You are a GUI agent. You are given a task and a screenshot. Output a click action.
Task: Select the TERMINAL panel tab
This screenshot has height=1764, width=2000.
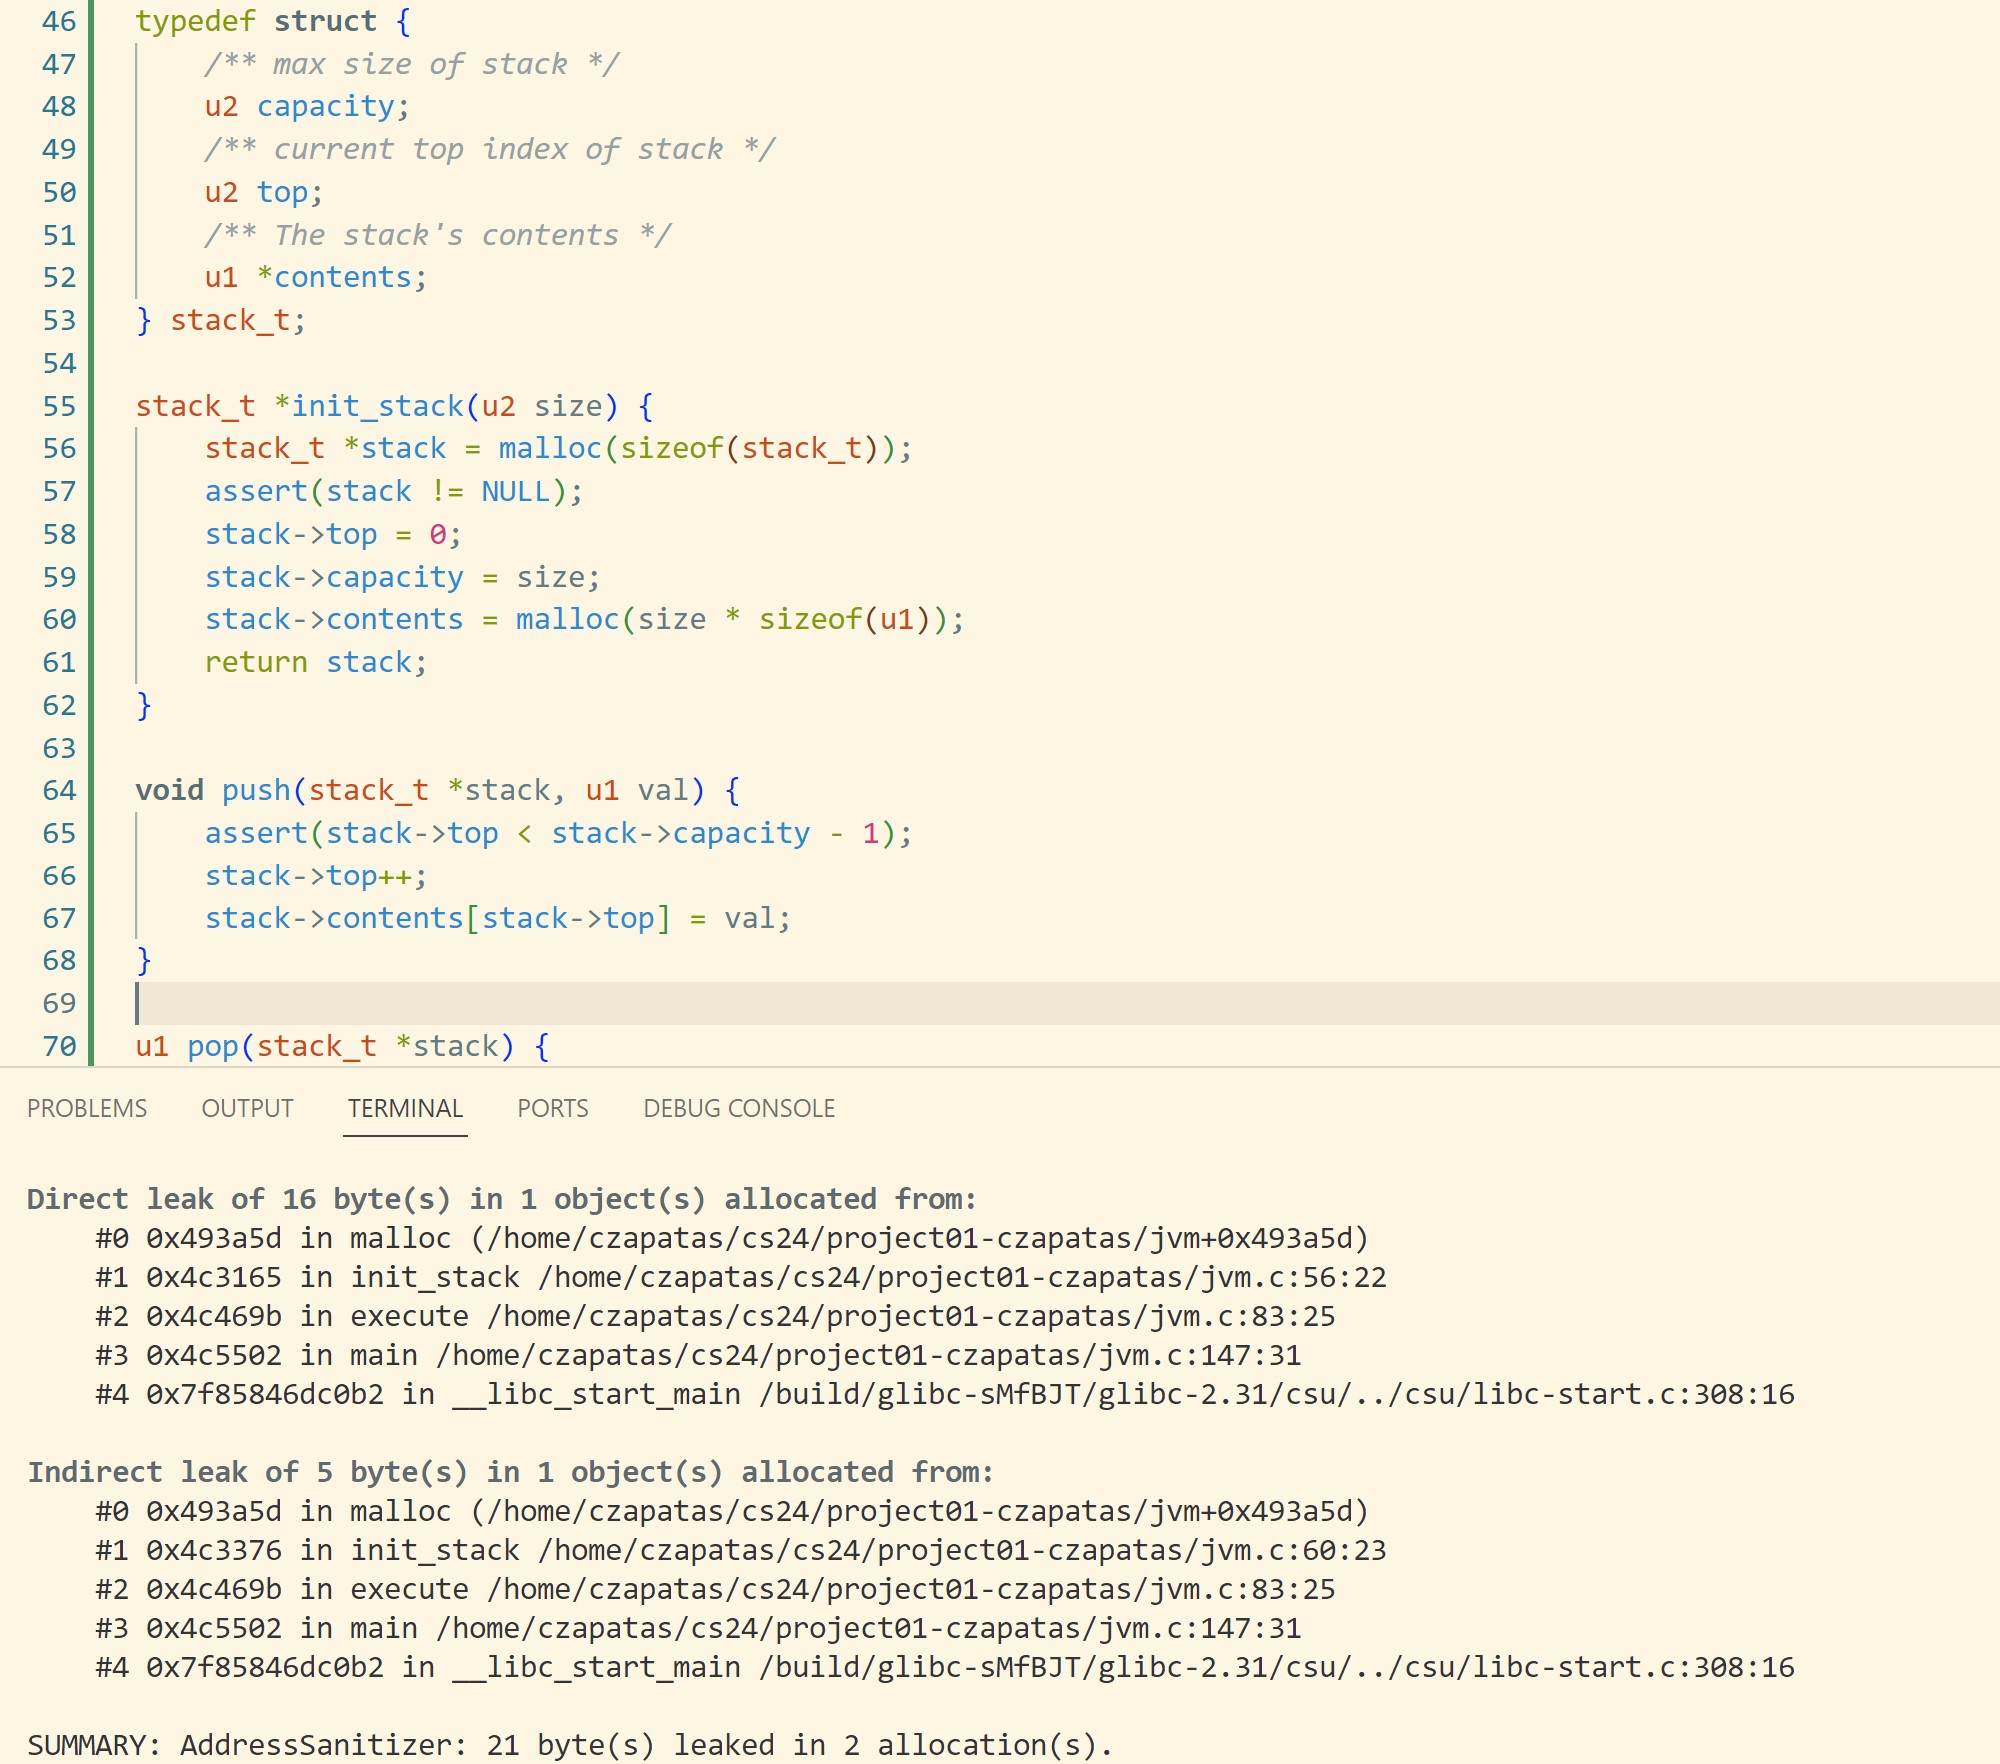(405, 1108)
